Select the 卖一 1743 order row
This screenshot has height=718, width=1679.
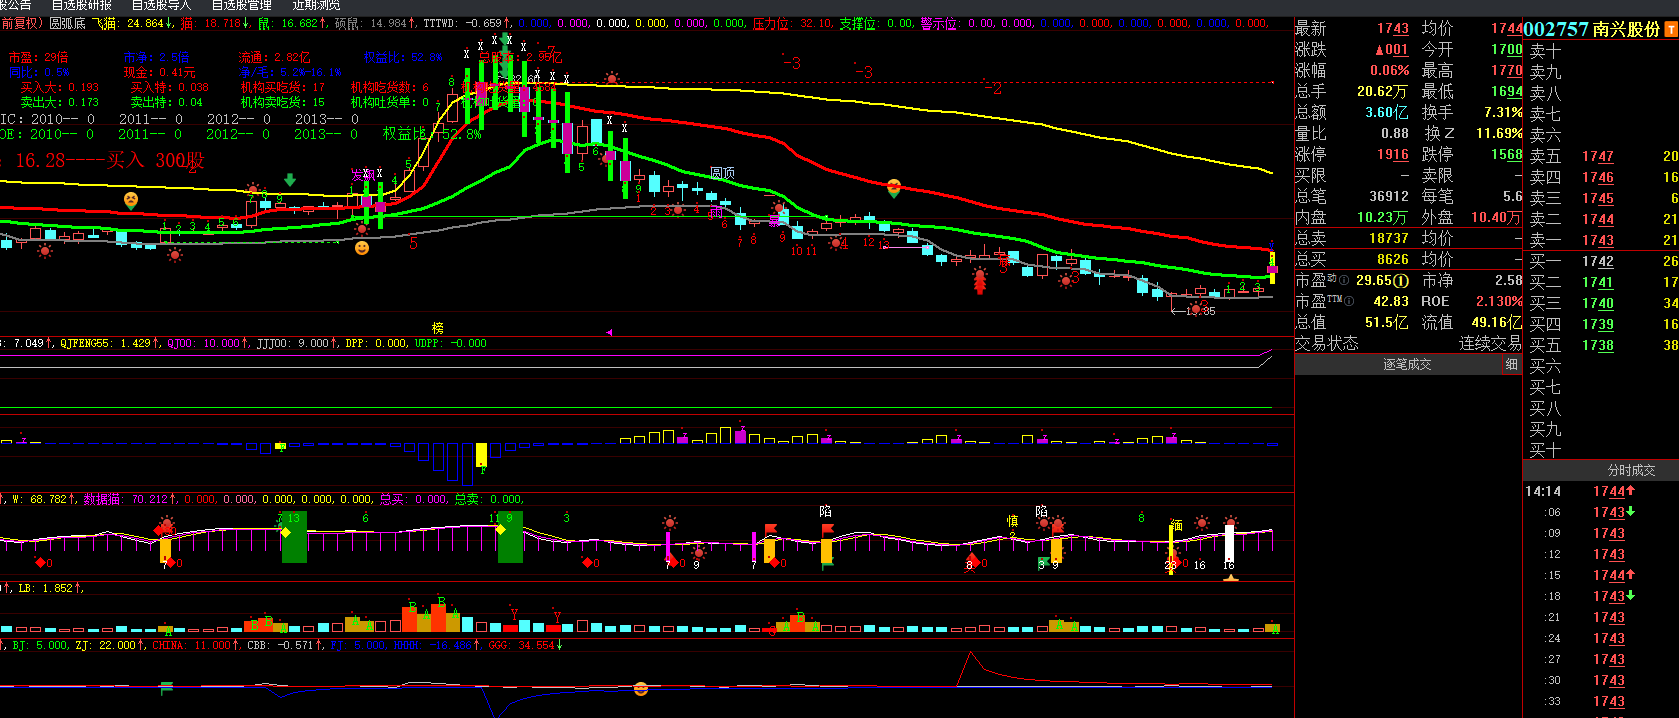1603,240
